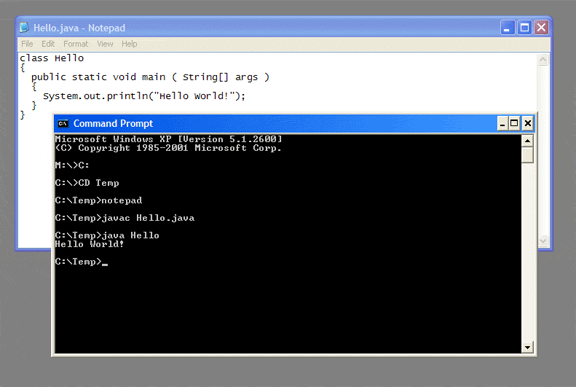Close the Command Prompt window

pos(528,123)
